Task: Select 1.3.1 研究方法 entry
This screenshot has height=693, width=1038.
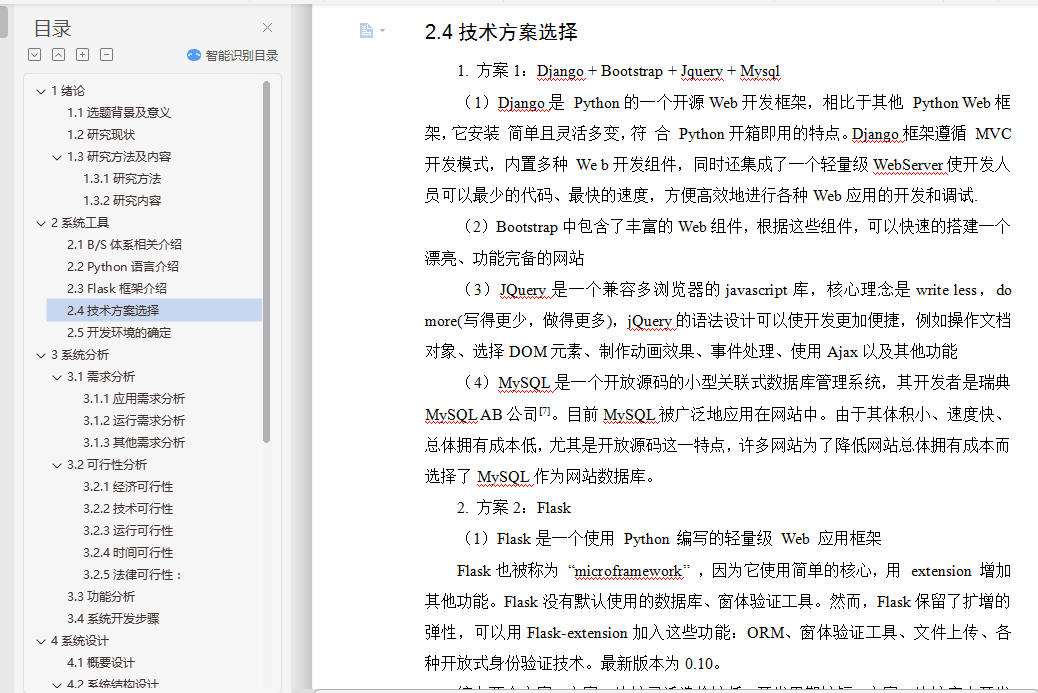Action: [122, 179]
